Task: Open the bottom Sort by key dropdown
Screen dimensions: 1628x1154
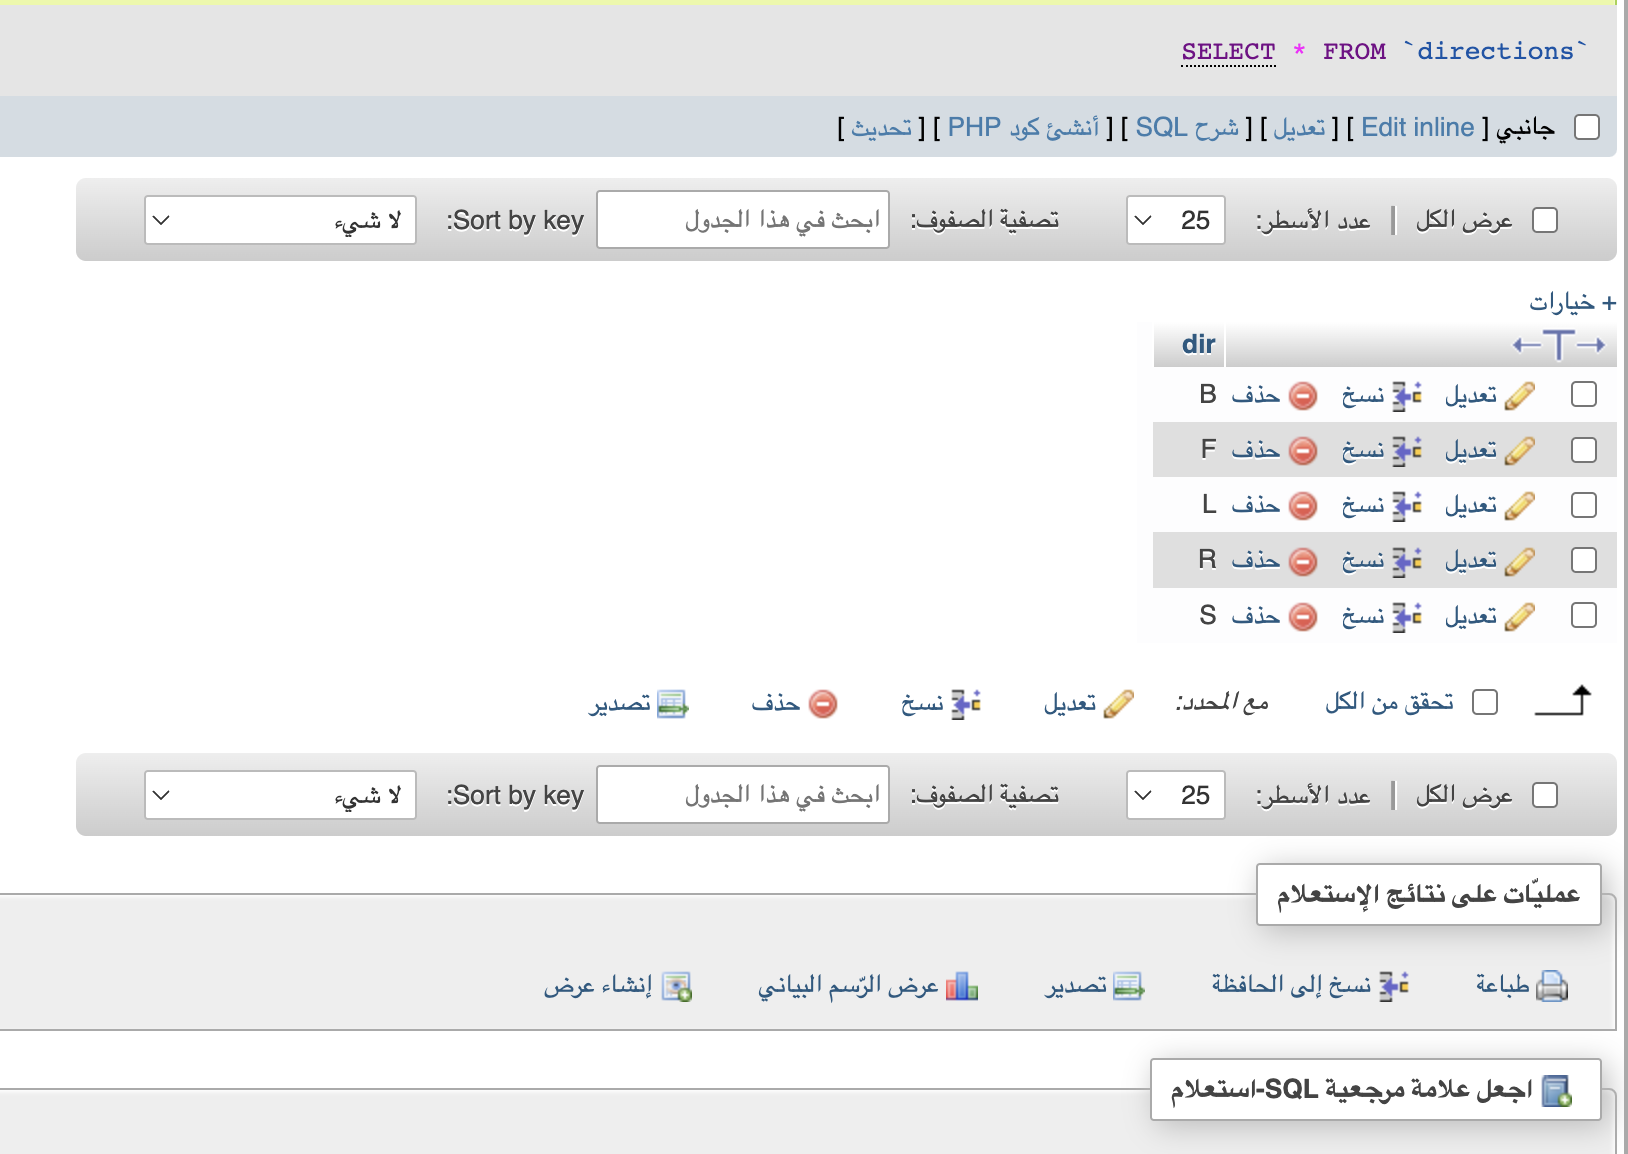Action: (280, 795)
